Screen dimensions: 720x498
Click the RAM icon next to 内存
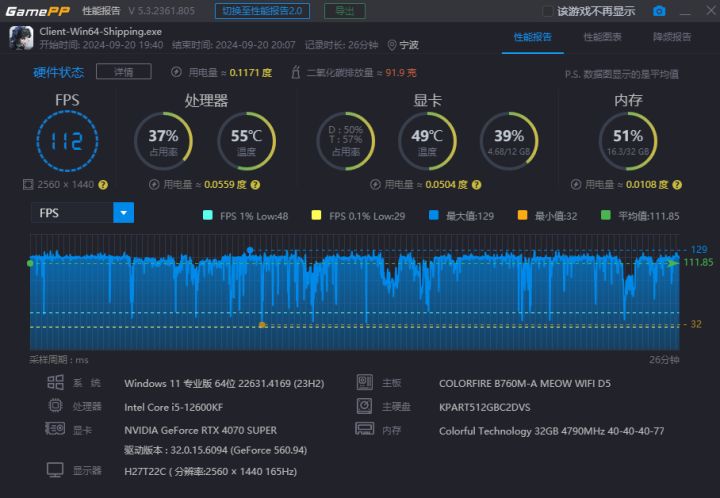365,429
